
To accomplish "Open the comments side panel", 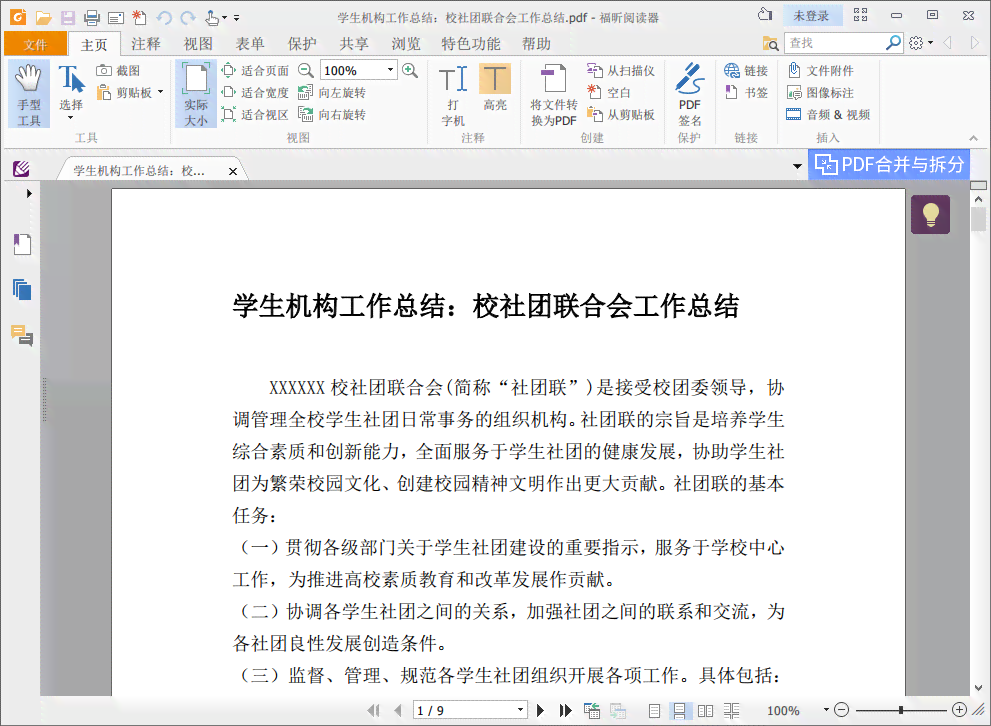I will (22, 335).
